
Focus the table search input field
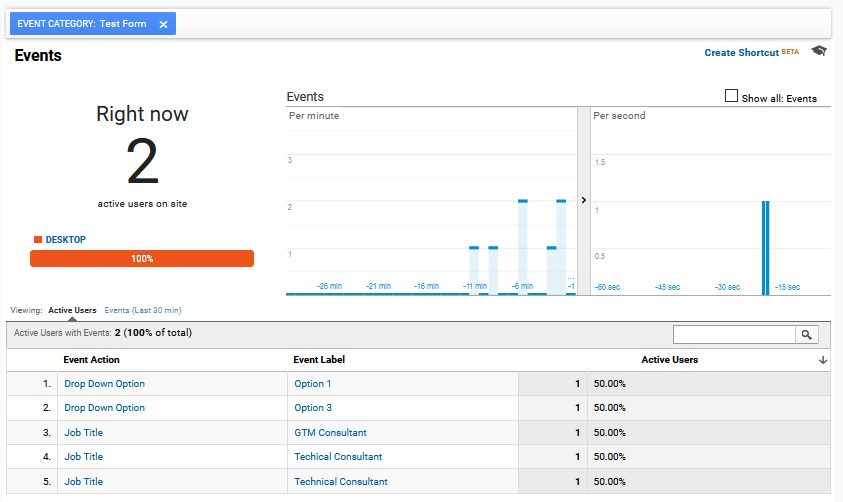pos(734,335)
